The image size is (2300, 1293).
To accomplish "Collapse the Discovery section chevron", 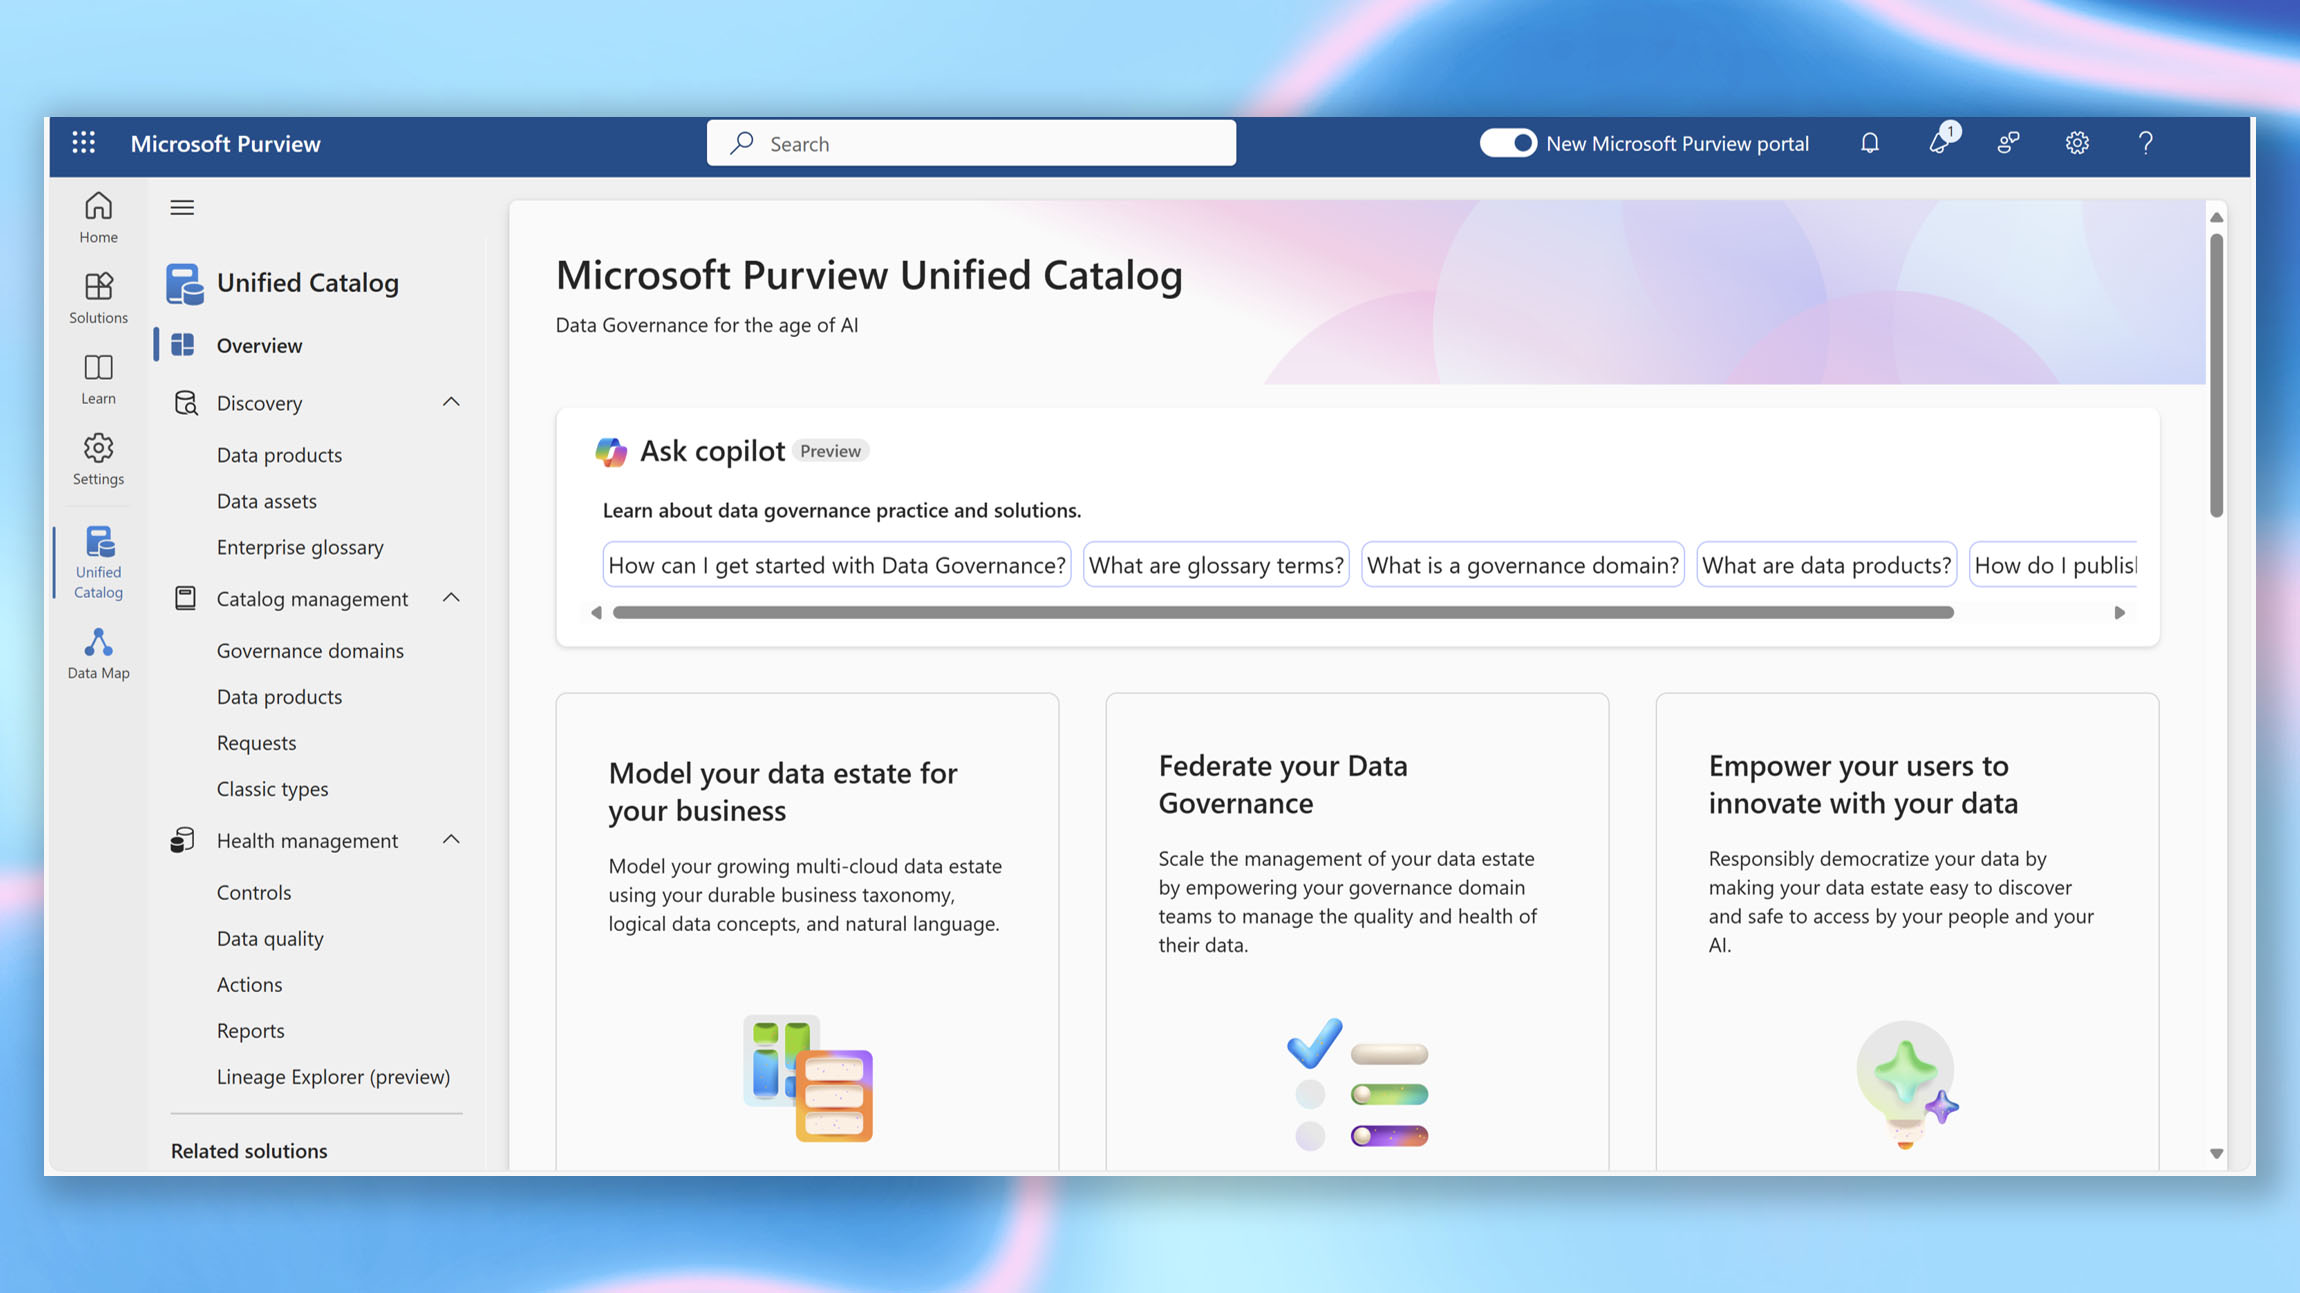I will (x=451, y=402).
